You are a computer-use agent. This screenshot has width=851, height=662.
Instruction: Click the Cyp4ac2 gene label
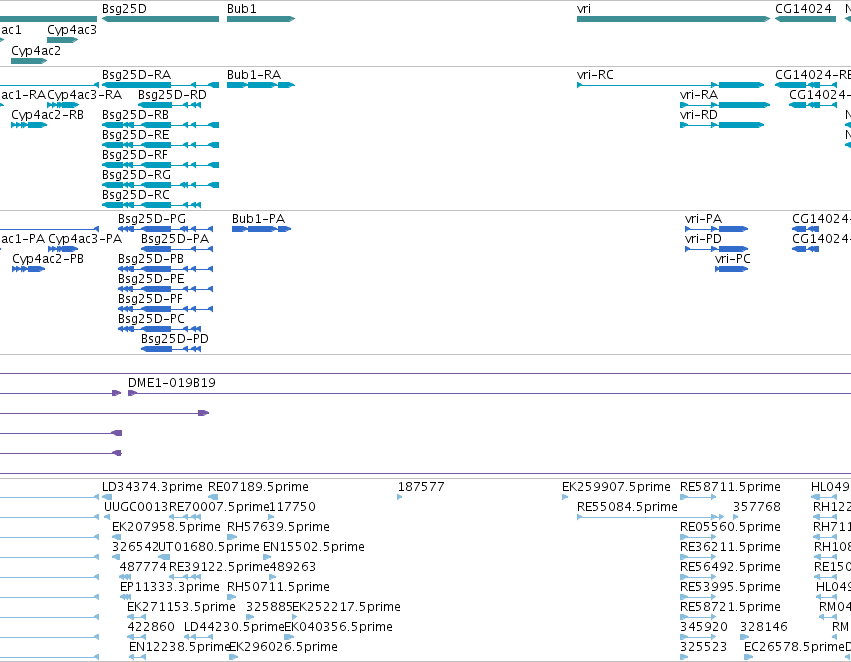[x=36, y=50]
